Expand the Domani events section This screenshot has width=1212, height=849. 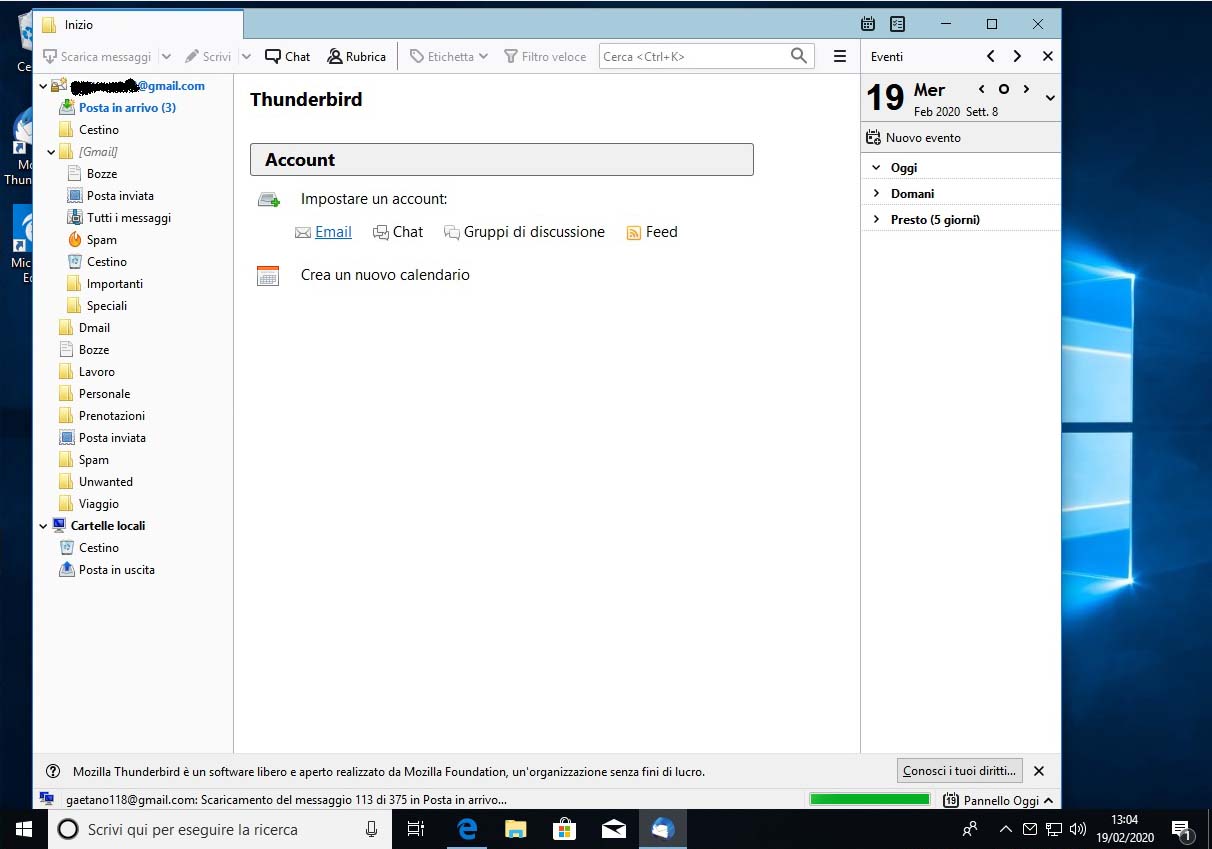coord(876,194)
